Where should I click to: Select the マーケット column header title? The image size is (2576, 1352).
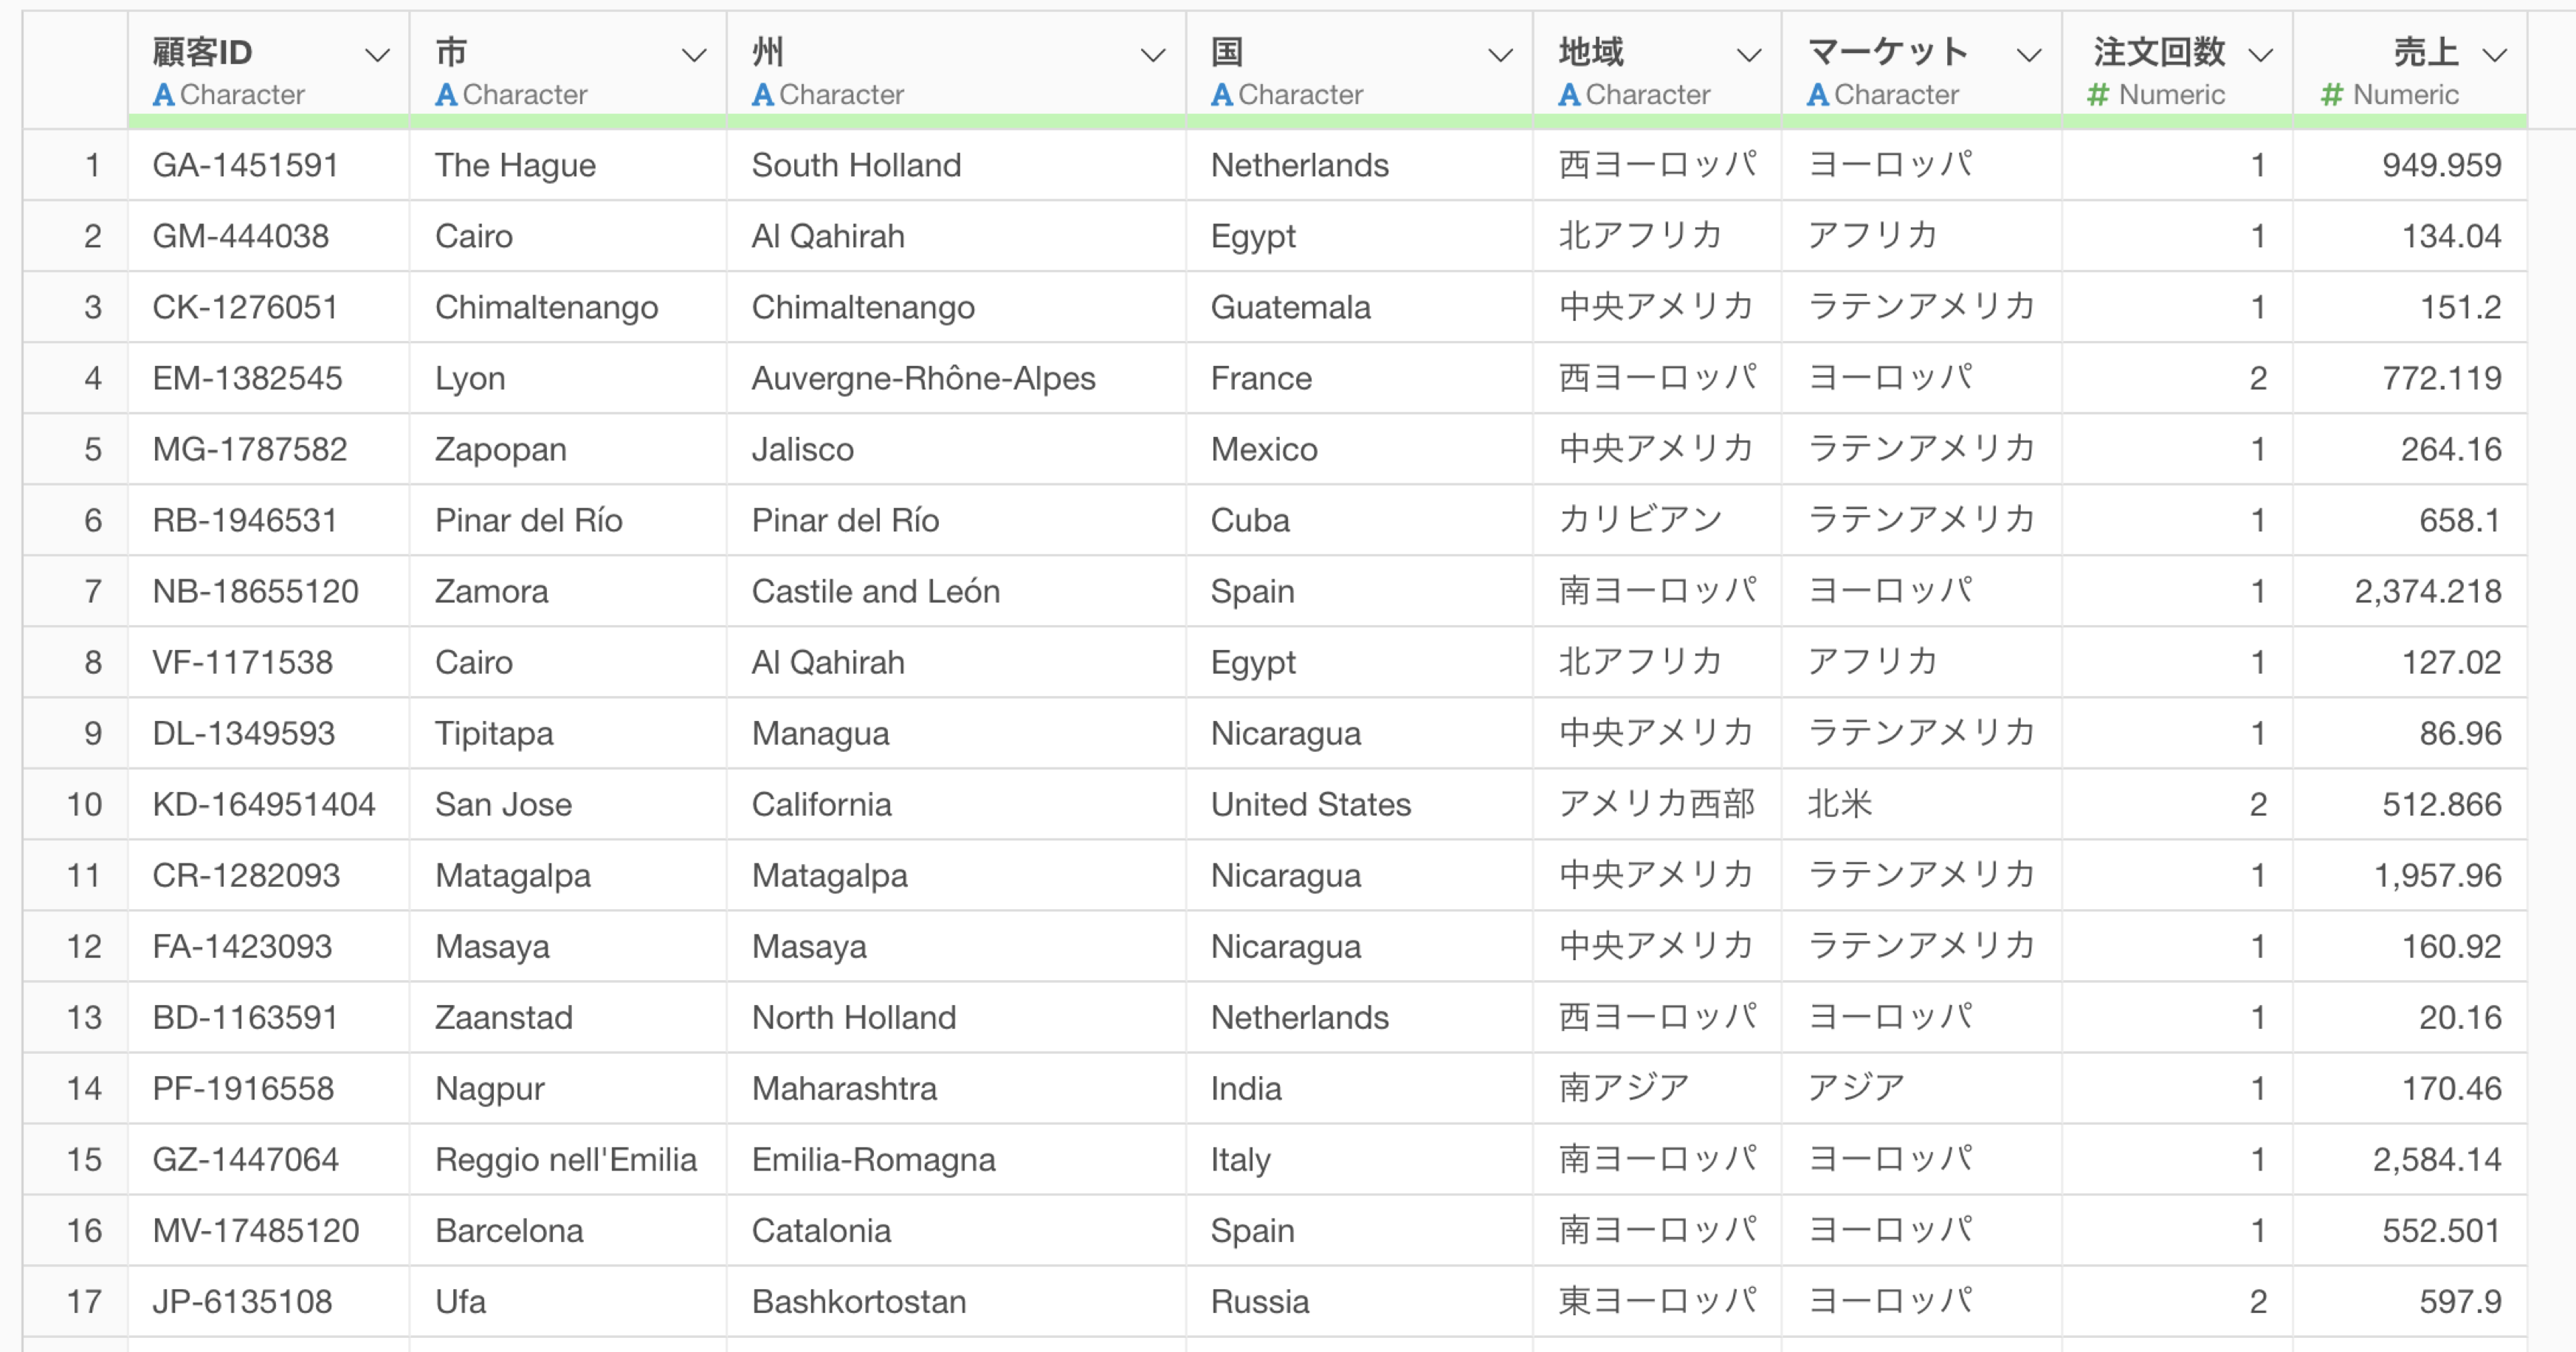[x=1888, y=52]
